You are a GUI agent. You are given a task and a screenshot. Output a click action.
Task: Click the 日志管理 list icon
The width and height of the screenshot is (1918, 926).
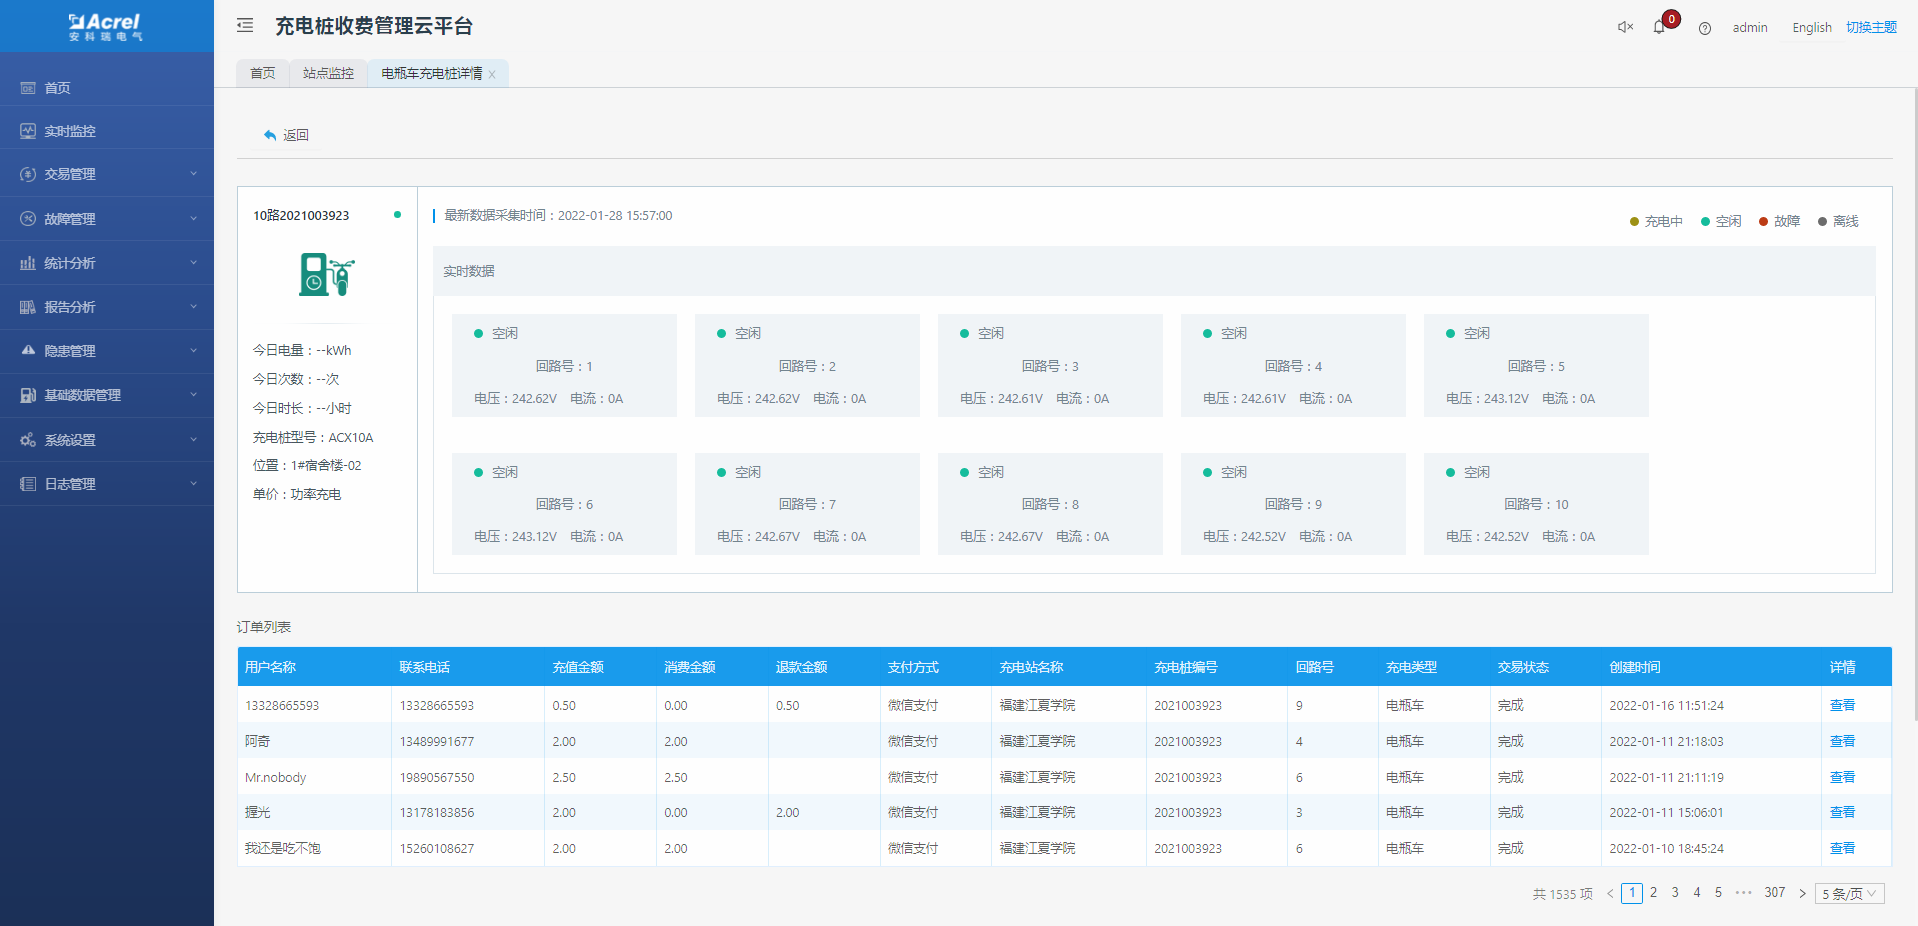pos(28,484)
